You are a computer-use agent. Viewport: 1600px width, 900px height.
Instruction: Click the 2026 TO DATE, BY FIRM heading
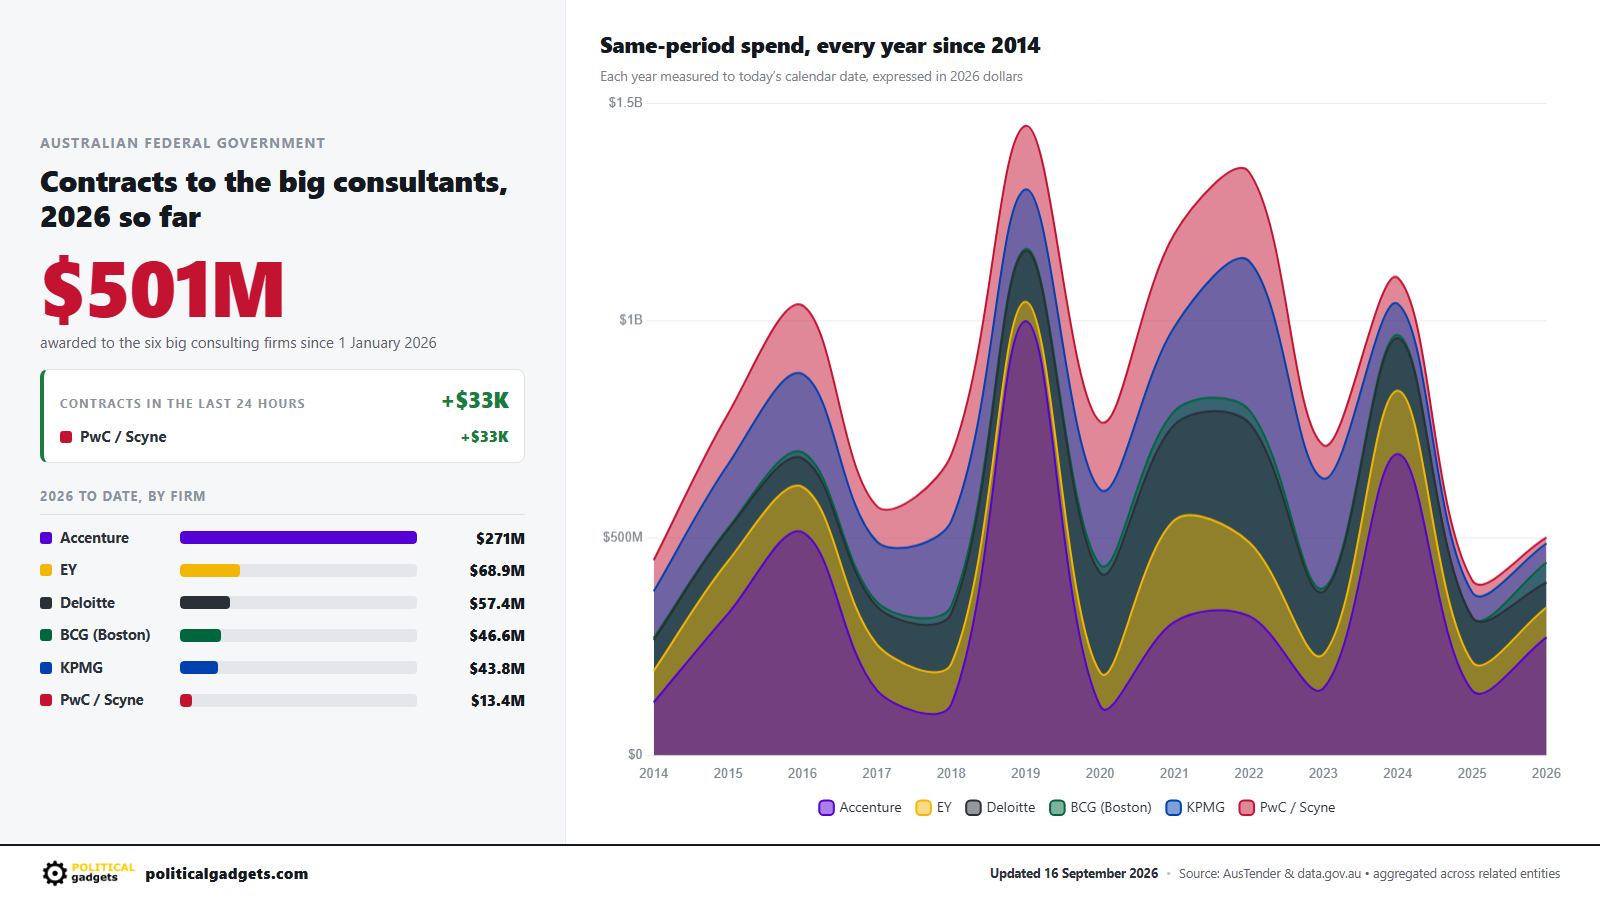click(x=123, y=496)
